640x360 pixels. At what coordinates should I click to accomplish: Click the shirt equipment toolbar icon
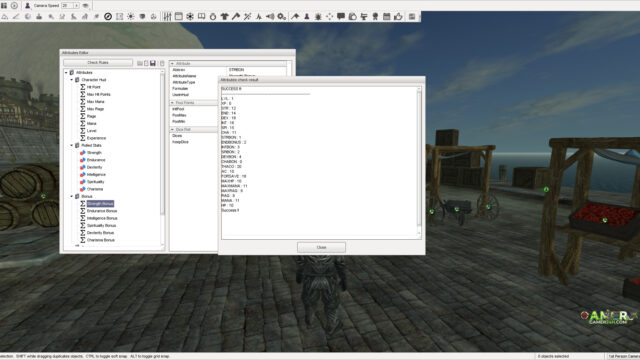point(224,16)
